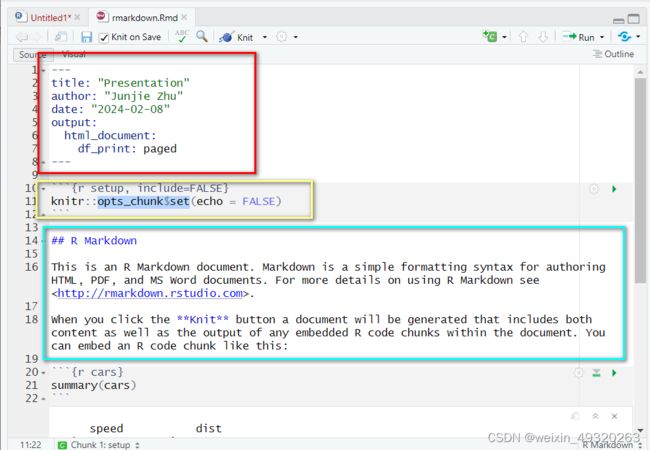The width and height of the screenshot is (650, 450).
Task: Run all chunks above cars chunk
Action: 596,373
